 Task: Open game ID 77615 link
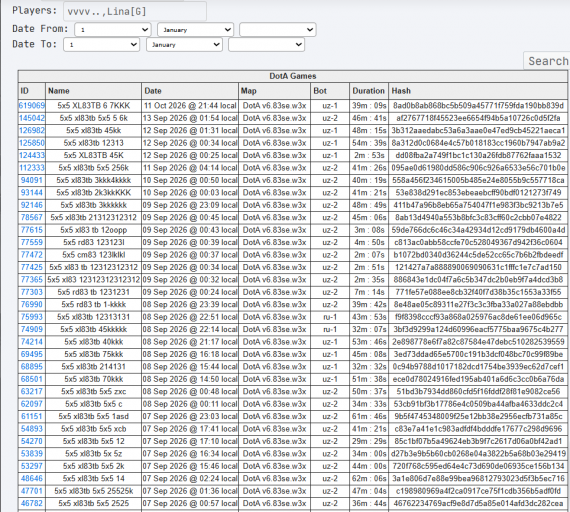tap(32, 230)
